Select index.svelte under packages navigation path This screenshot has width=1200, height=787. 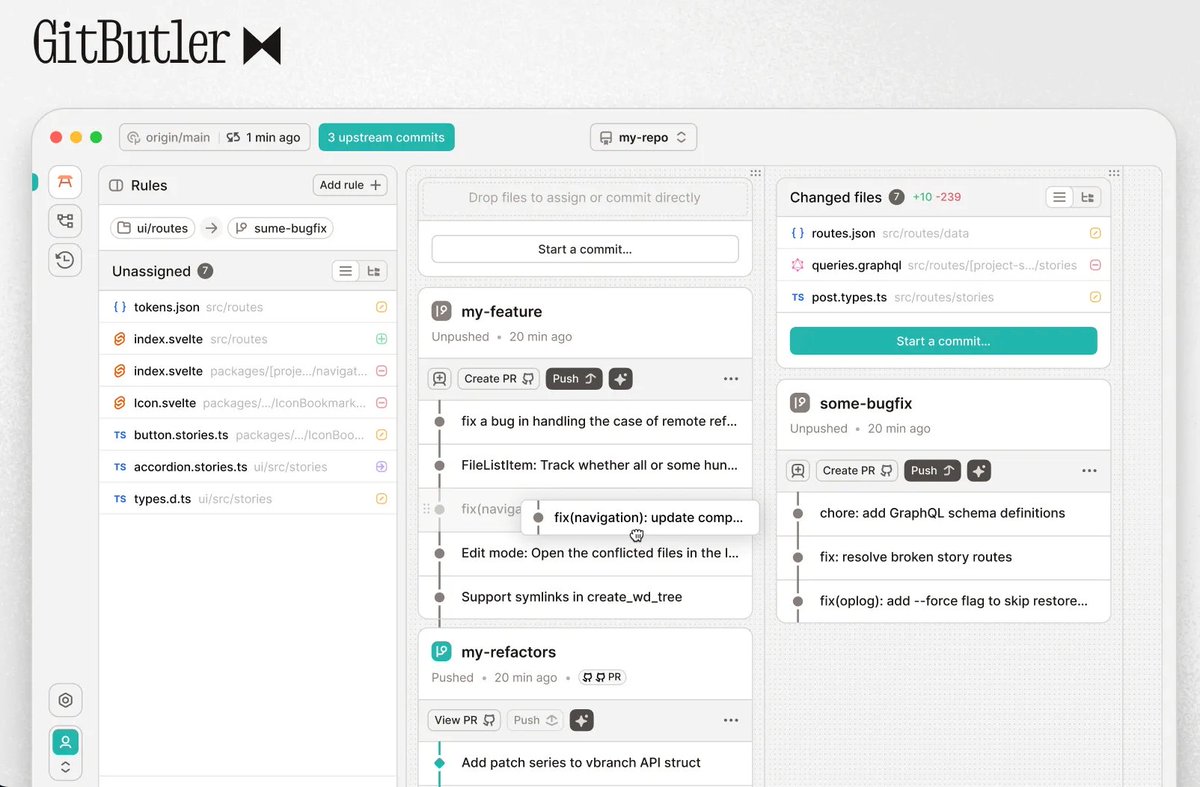pos(248,371)
